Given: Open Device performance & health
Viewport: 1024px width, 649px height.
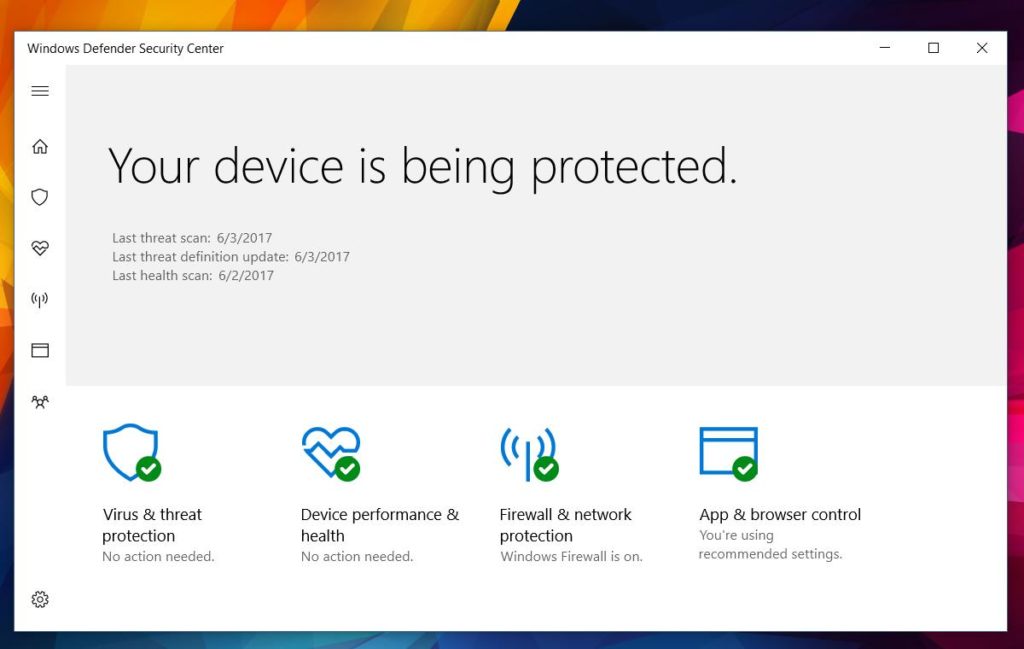Looking at the screenshot, I should [380, 524].
